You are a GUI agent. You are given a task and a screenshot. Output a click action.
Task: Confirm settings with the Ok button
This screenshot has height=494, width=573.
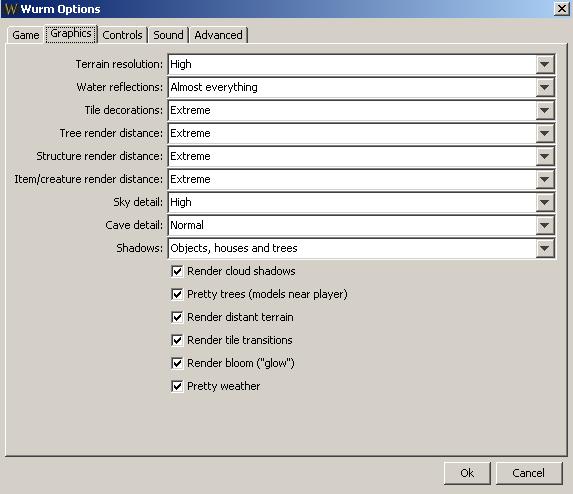pyautogui.click(x=467, y=473)
